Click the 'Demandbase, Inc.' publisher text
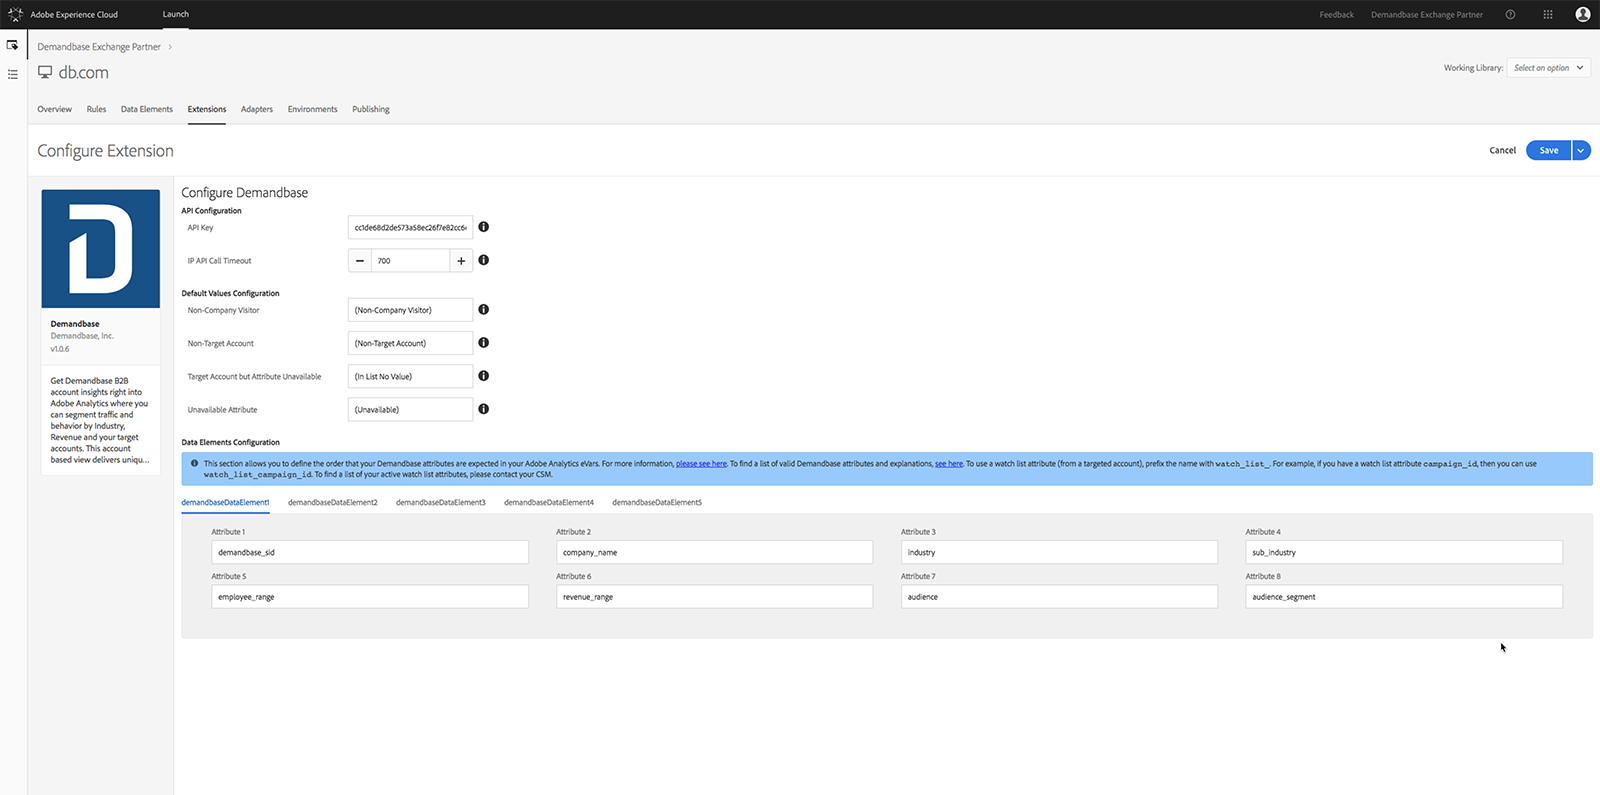The height and width of the screenshot is (795, 1600). pyautogui.click(x=82, y=336)
